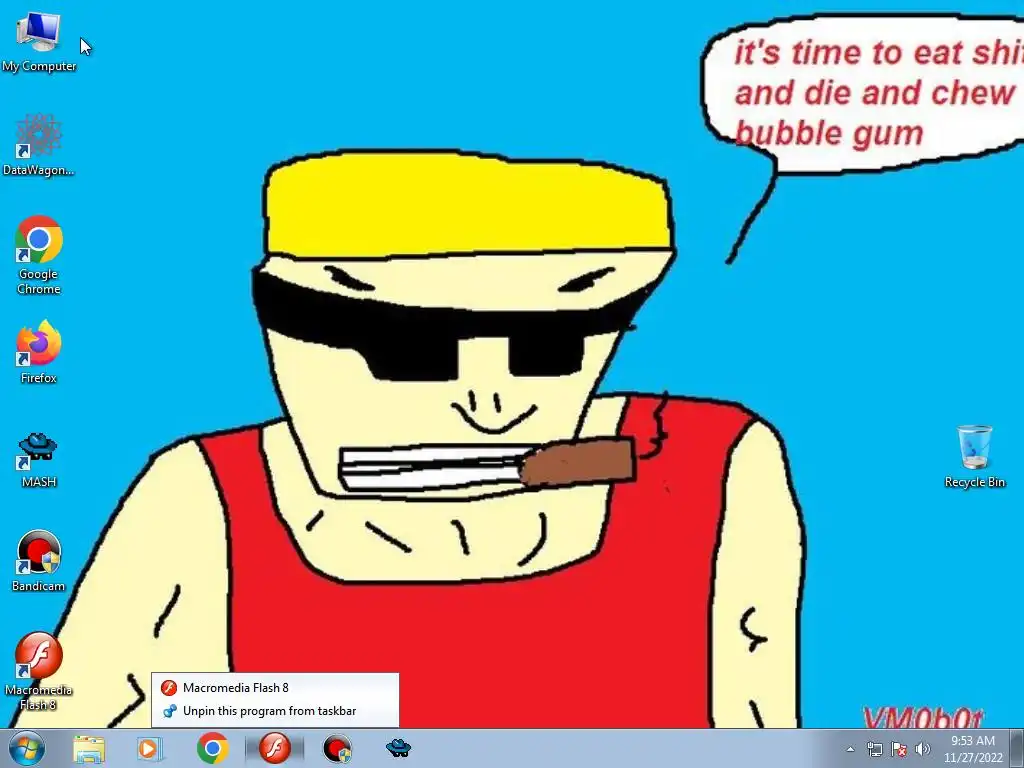Show hidden system tray icons

pyautogui.click(x=850, y=749)
